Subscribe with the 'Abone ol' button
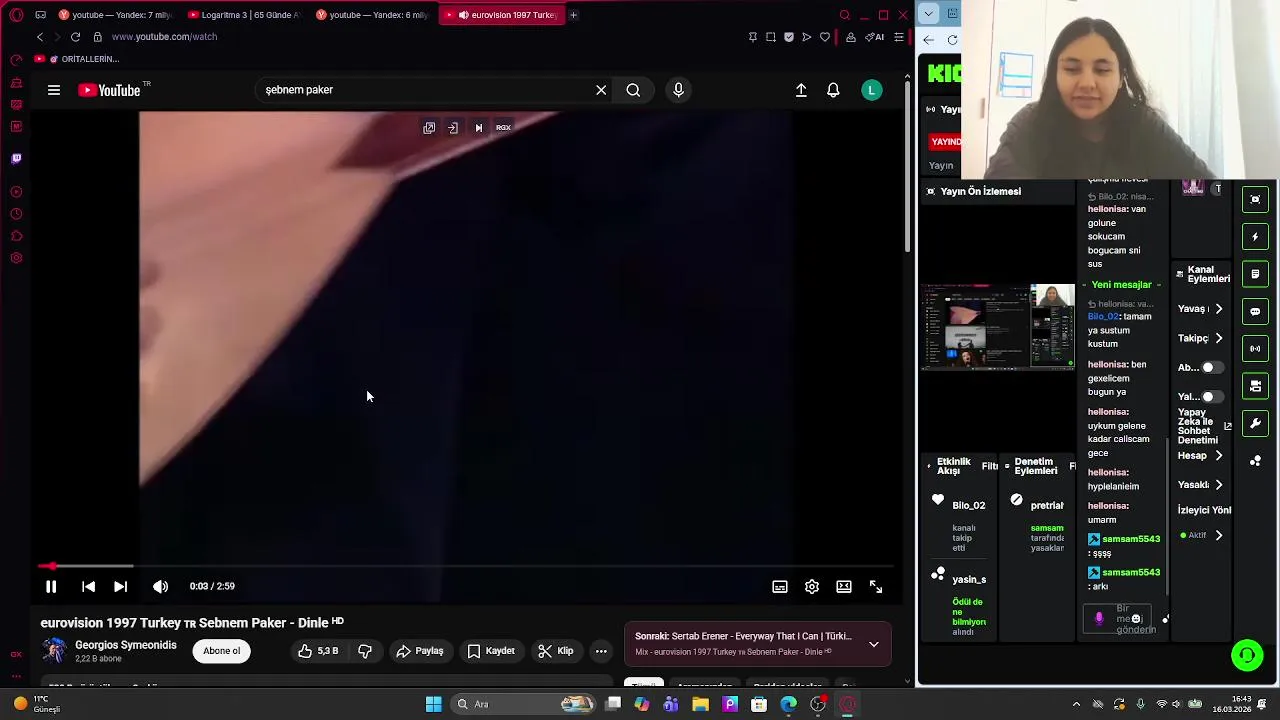 click(x=222, y=651)
